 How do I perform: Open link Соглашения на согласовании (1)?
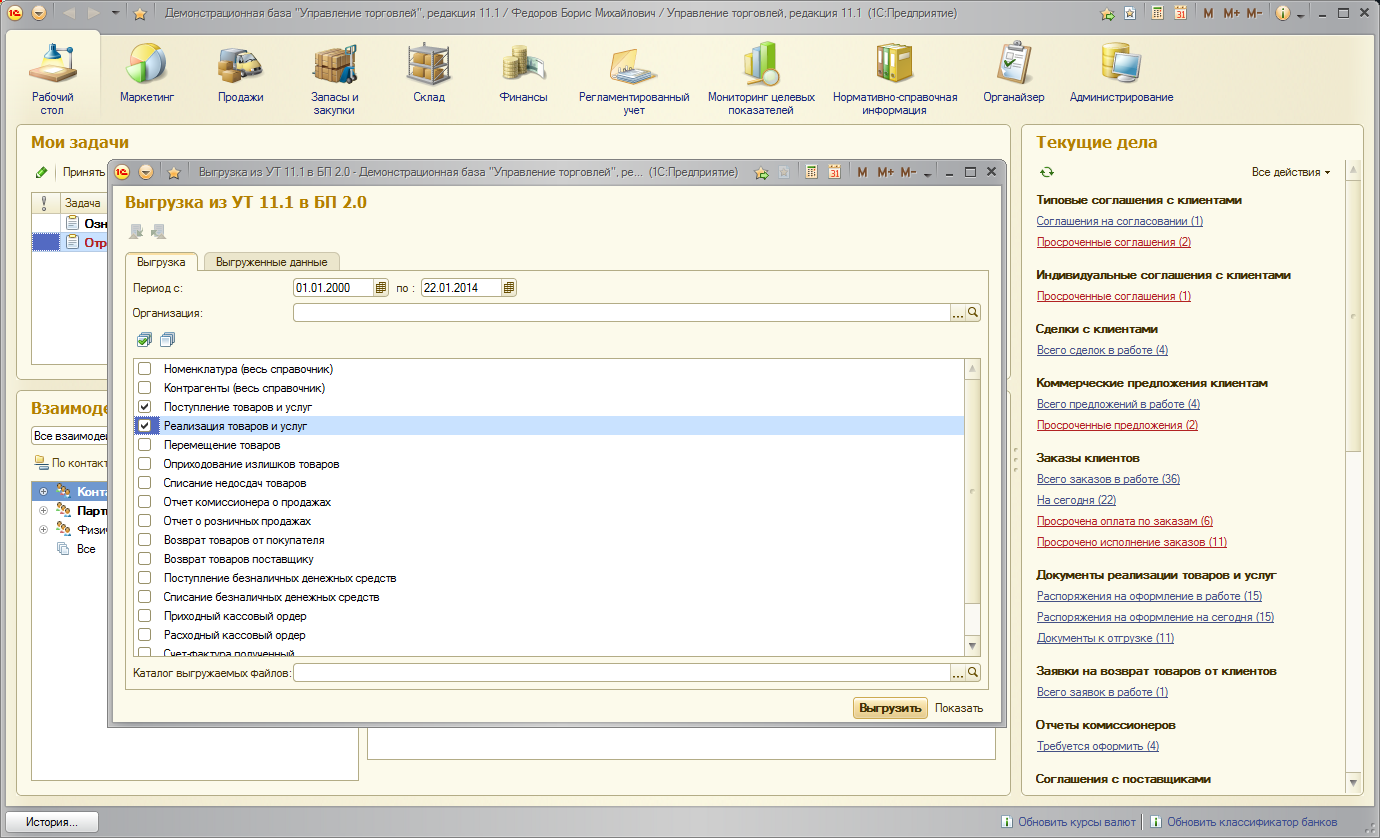[1119, 221]
